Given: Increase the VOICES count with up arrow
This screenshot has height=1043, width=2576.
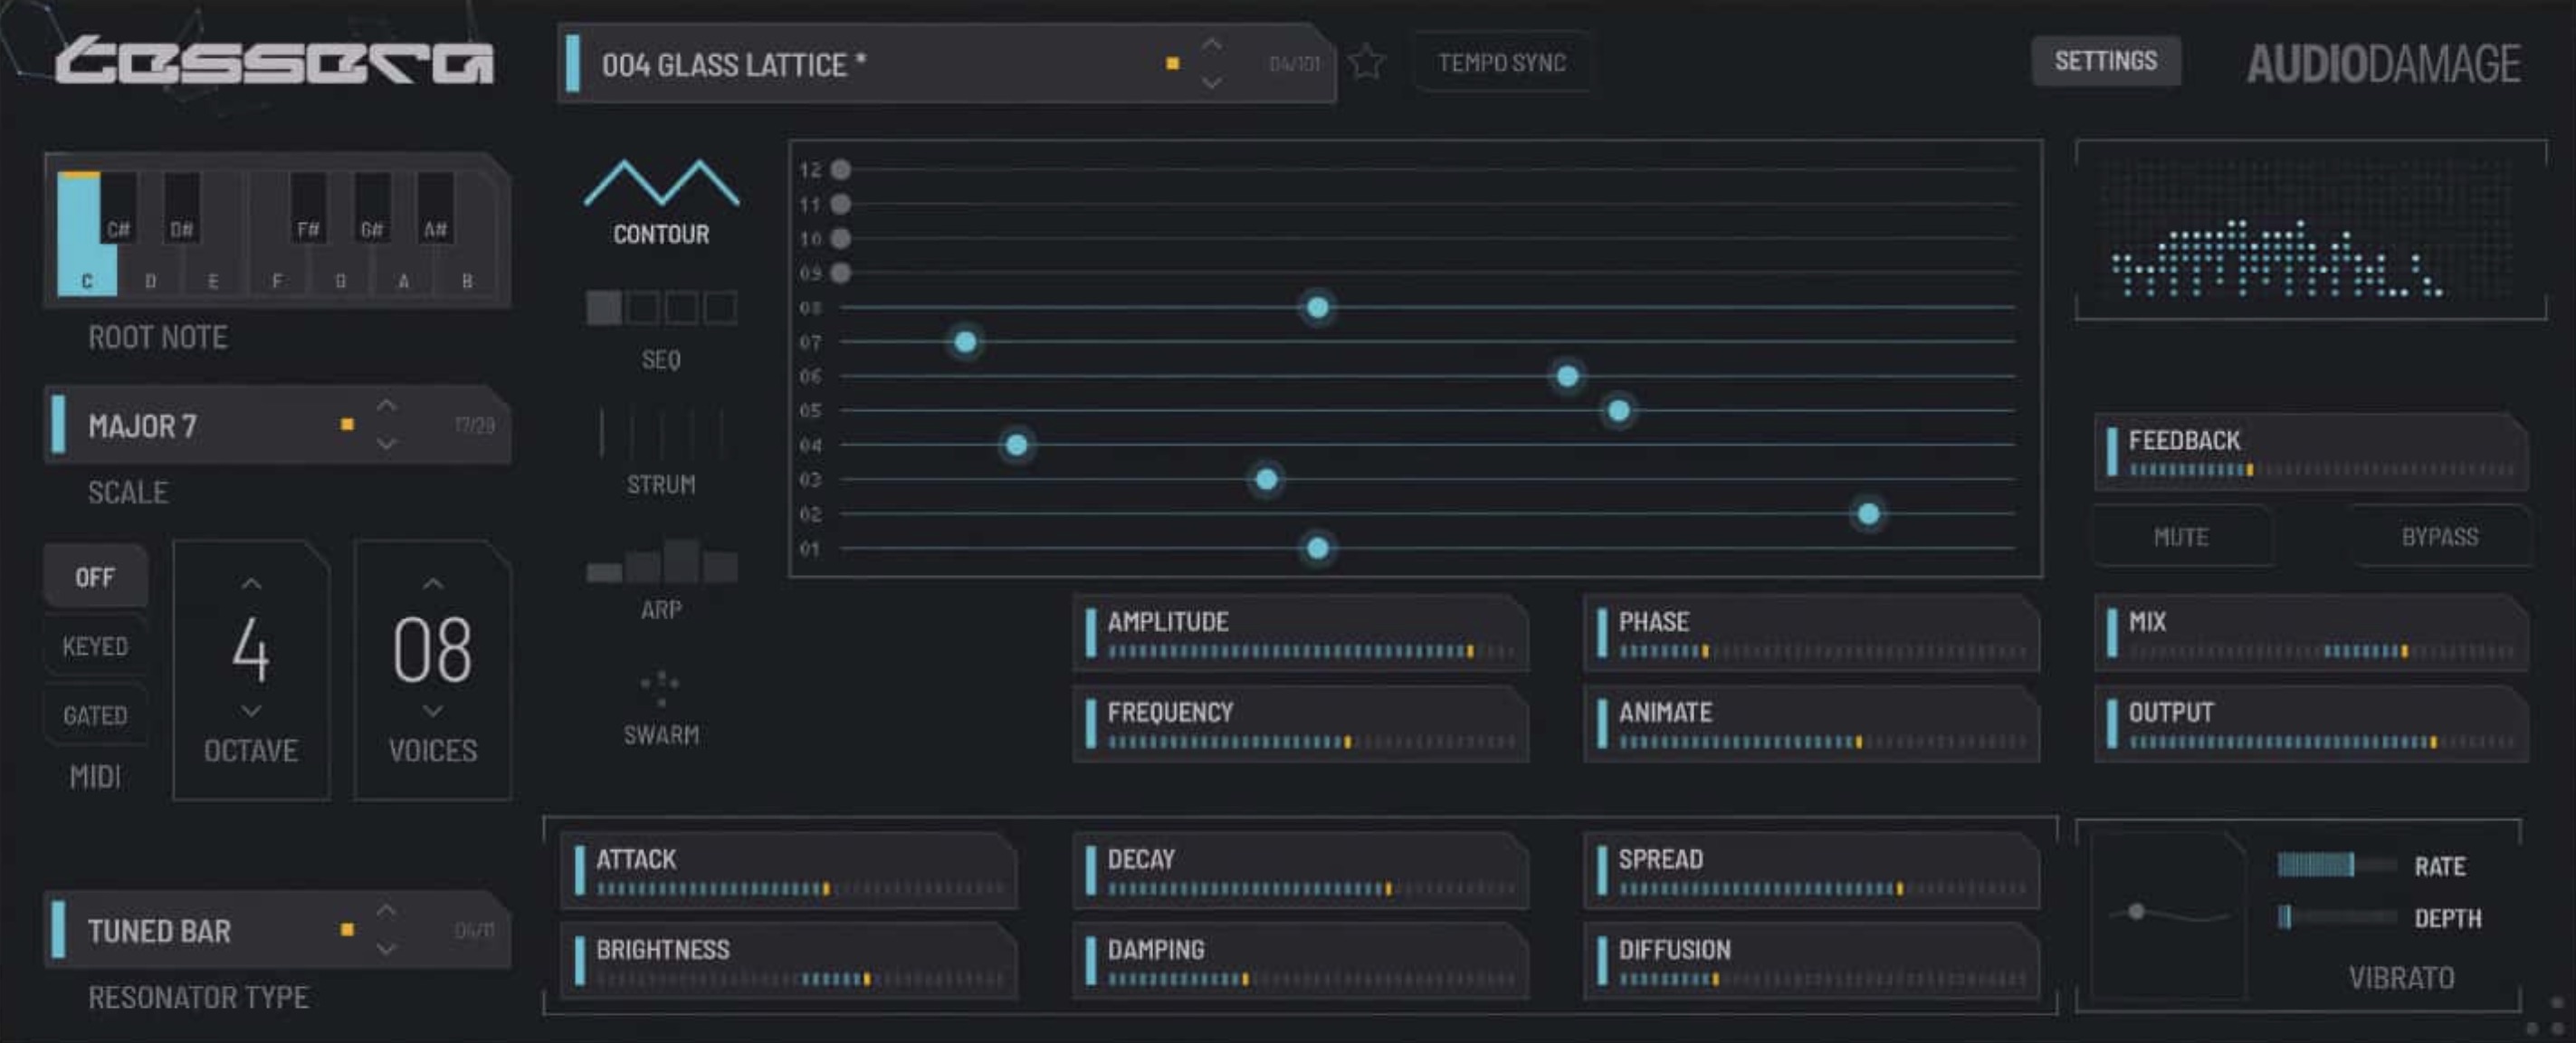Looking at the screenshot, I should pyautogui.click(x=433, y=584).
